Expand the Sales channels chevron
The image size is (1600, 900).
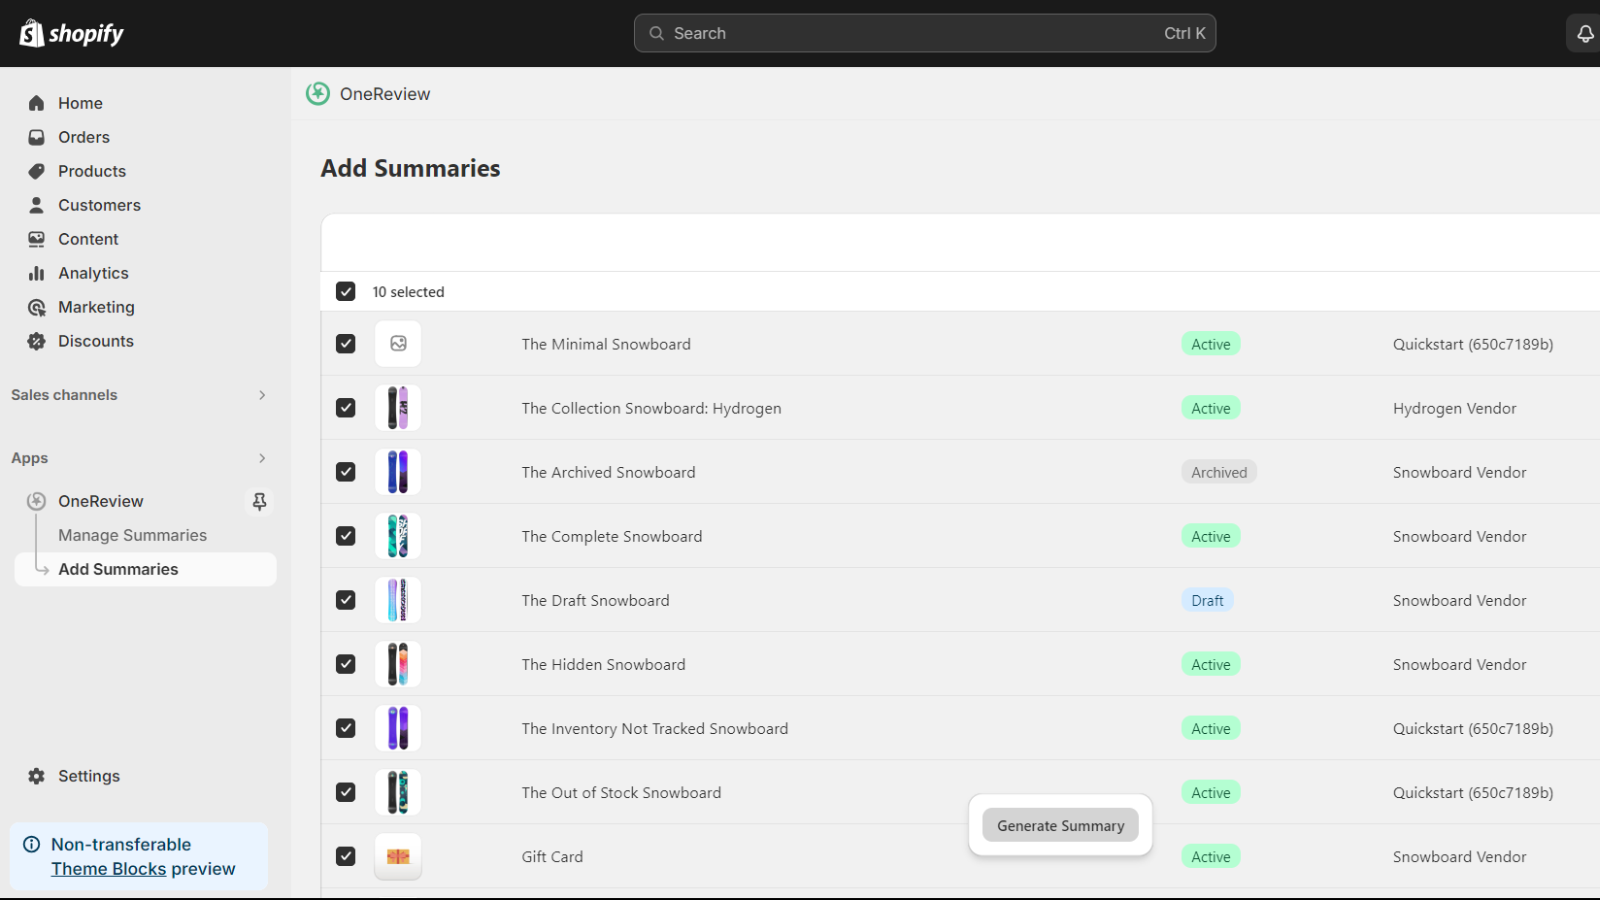point(262,395)
